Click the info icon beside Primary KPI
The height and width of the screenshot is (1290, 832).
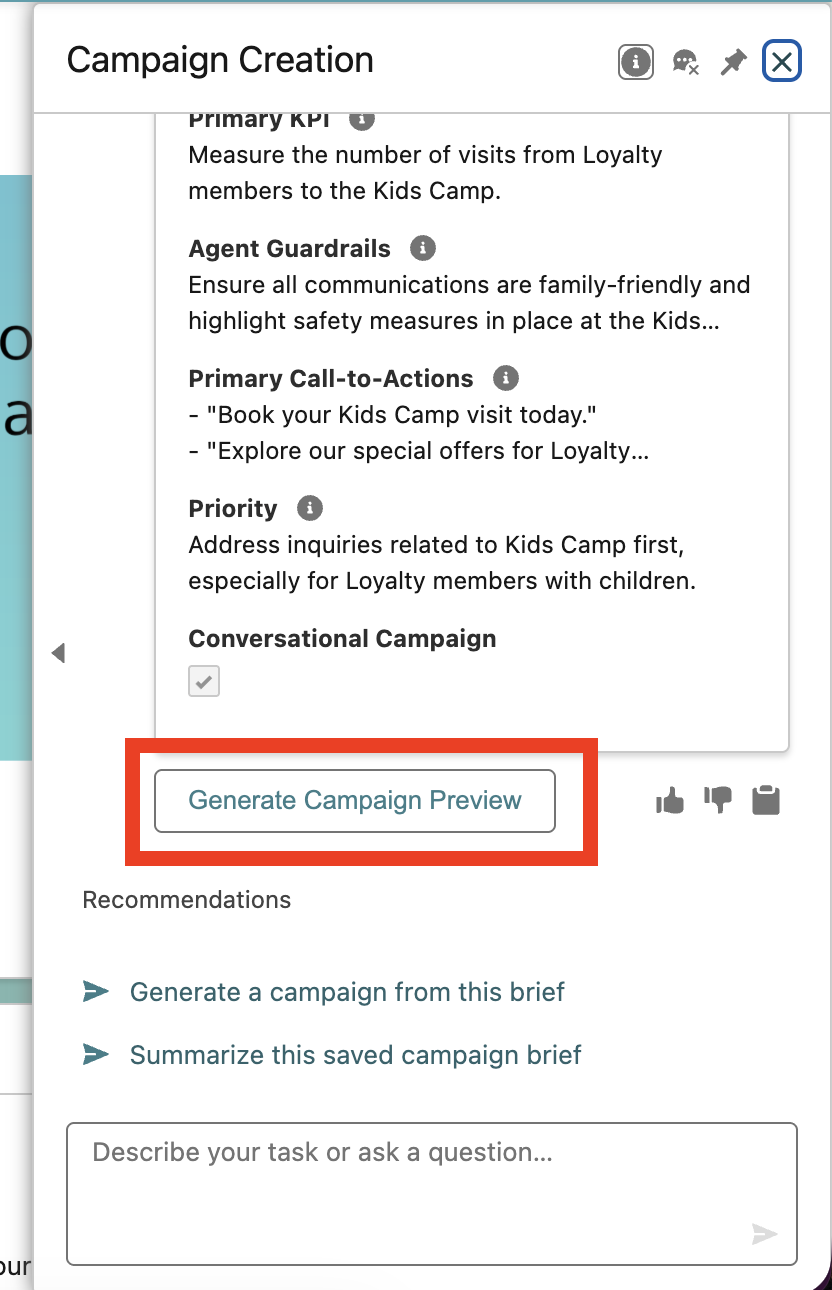362,118
